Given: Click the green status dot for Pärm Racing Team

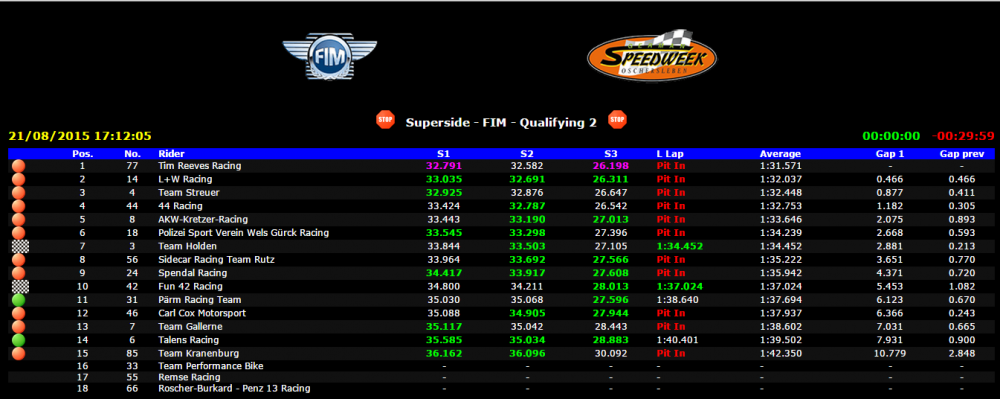Looking at the screenshot, I should click(x=18, y=300).
